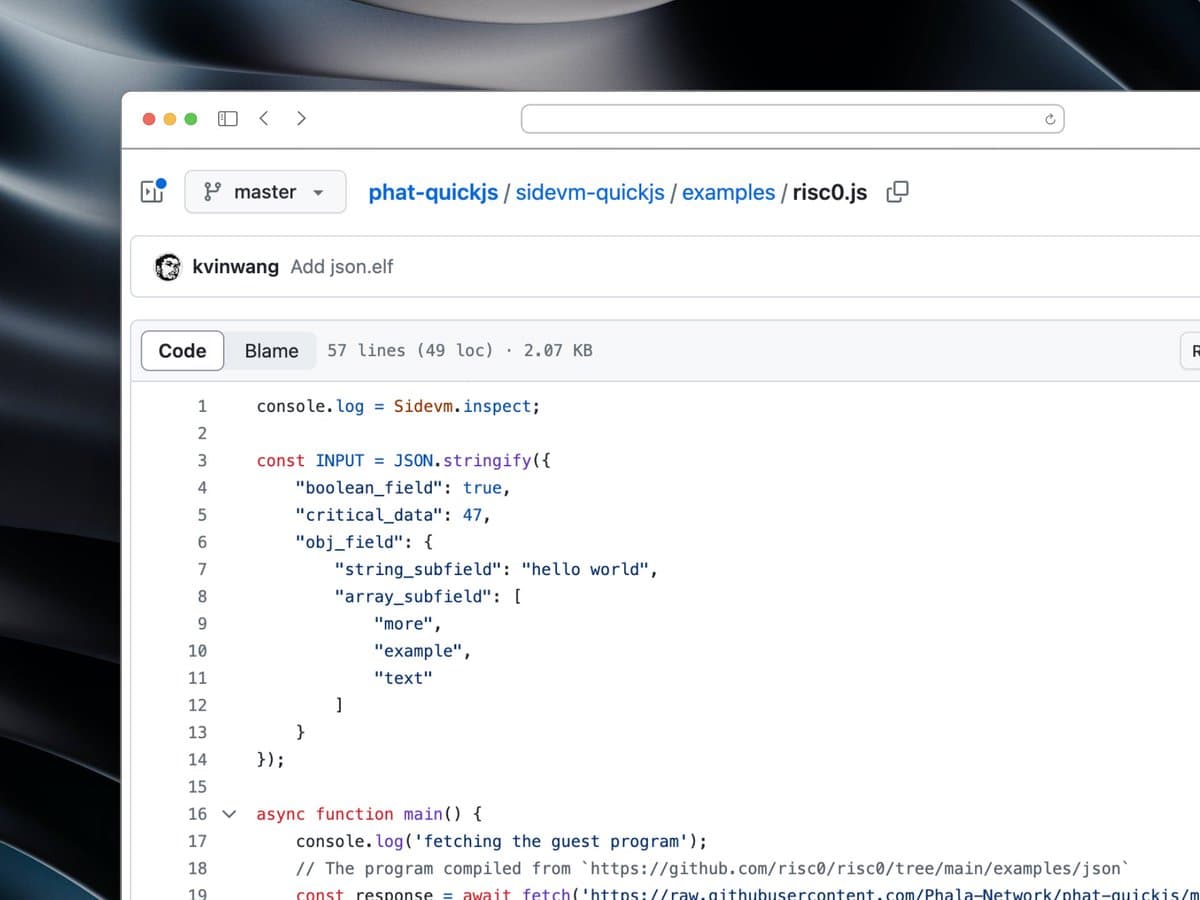1200x900 pixels.
Task: Open the phat-quickjs repository link
Action: (433, 192)
